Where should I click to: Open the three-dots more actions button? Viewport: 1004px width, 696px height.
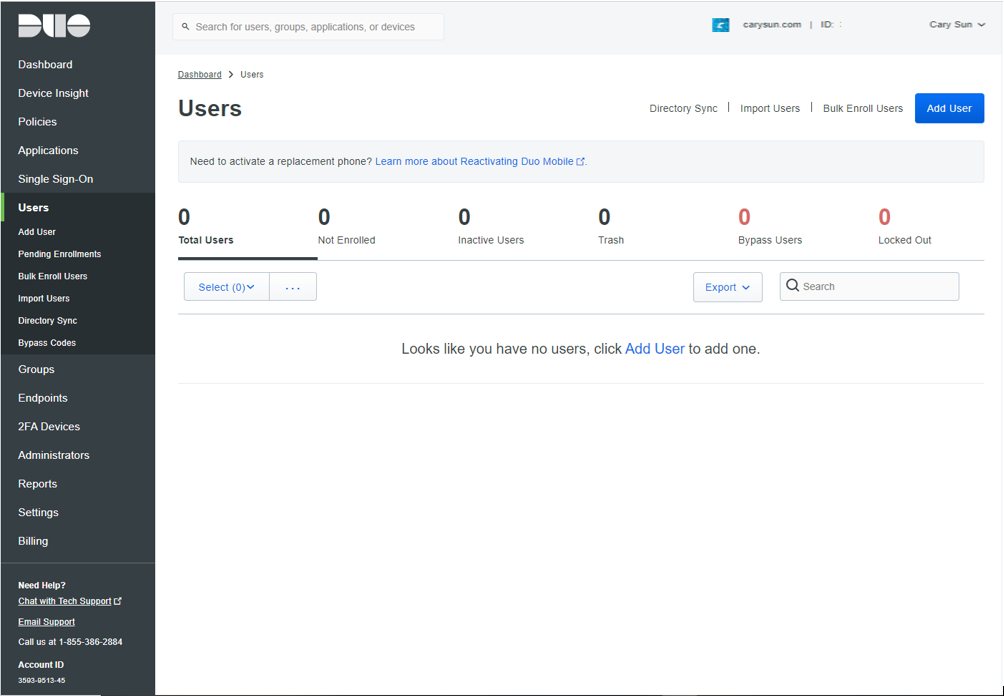(x=293, y=287)
